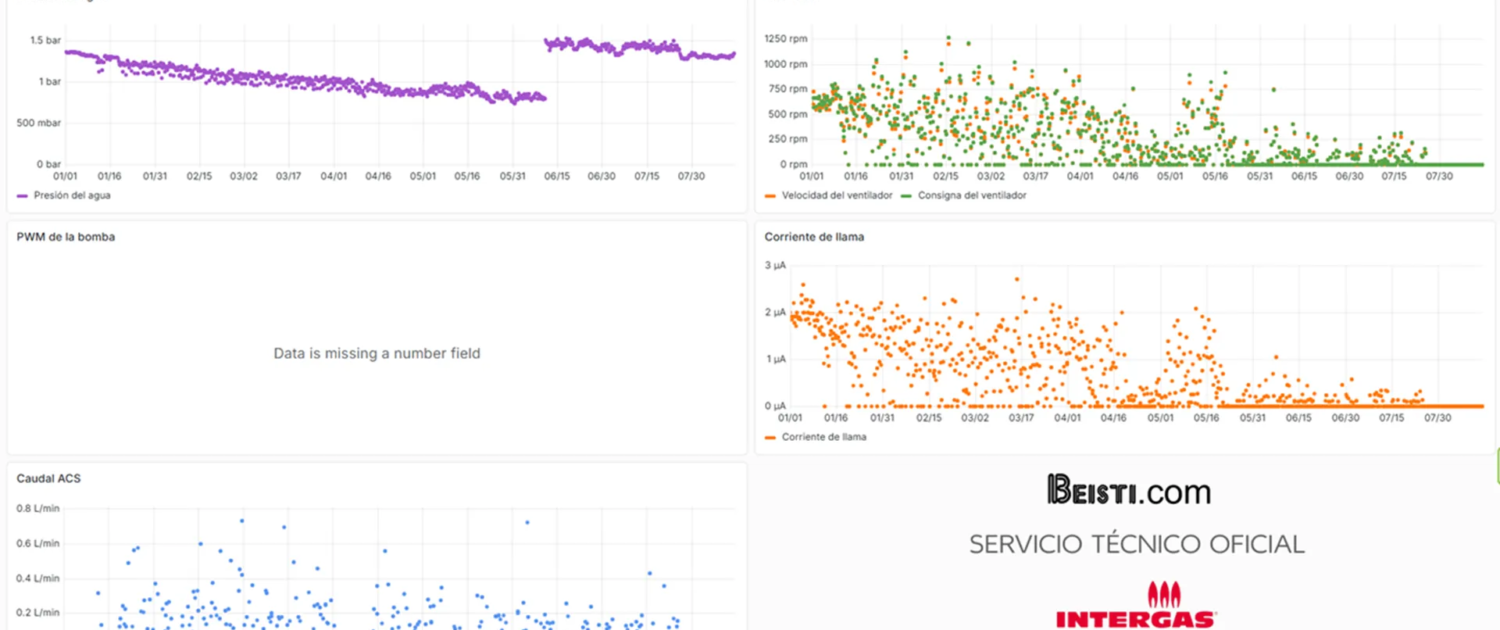Click the 3 µA axis label
Viewport: 1500px width, 630px height.
tap(775, 265)
